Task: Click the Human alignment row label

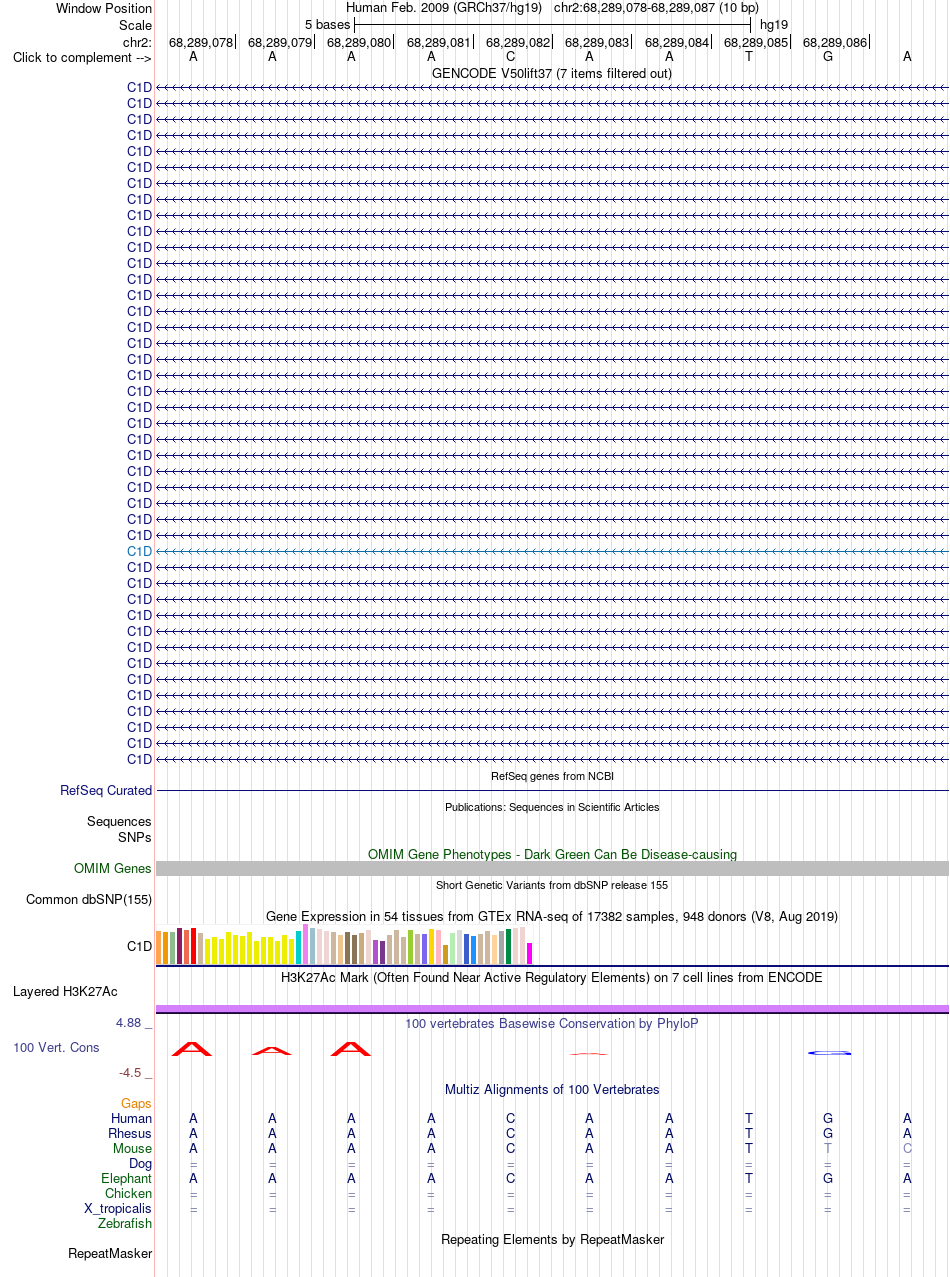Action: pyautogui.click(x=131, y=1118)
